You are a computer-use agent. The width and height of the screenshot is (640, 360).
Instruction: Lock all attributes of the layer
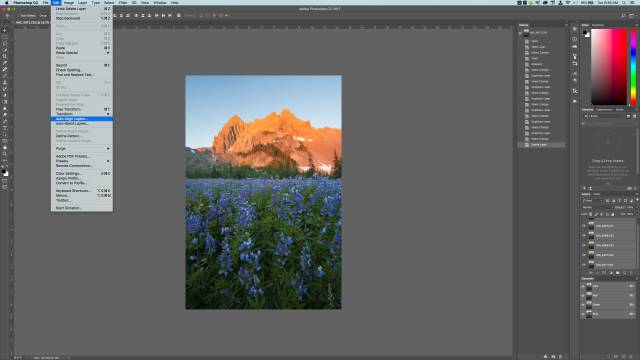point(613,214)
